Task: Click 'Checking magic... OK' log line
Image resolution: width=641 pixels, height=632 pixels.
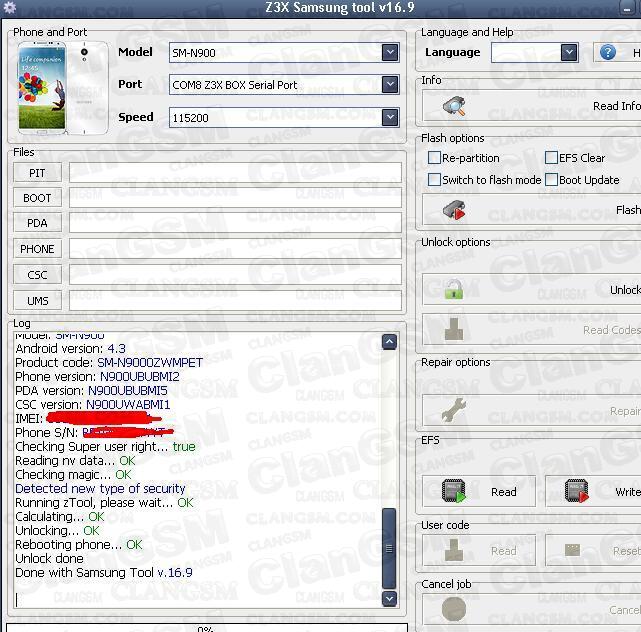Action: tap(73, 475)
